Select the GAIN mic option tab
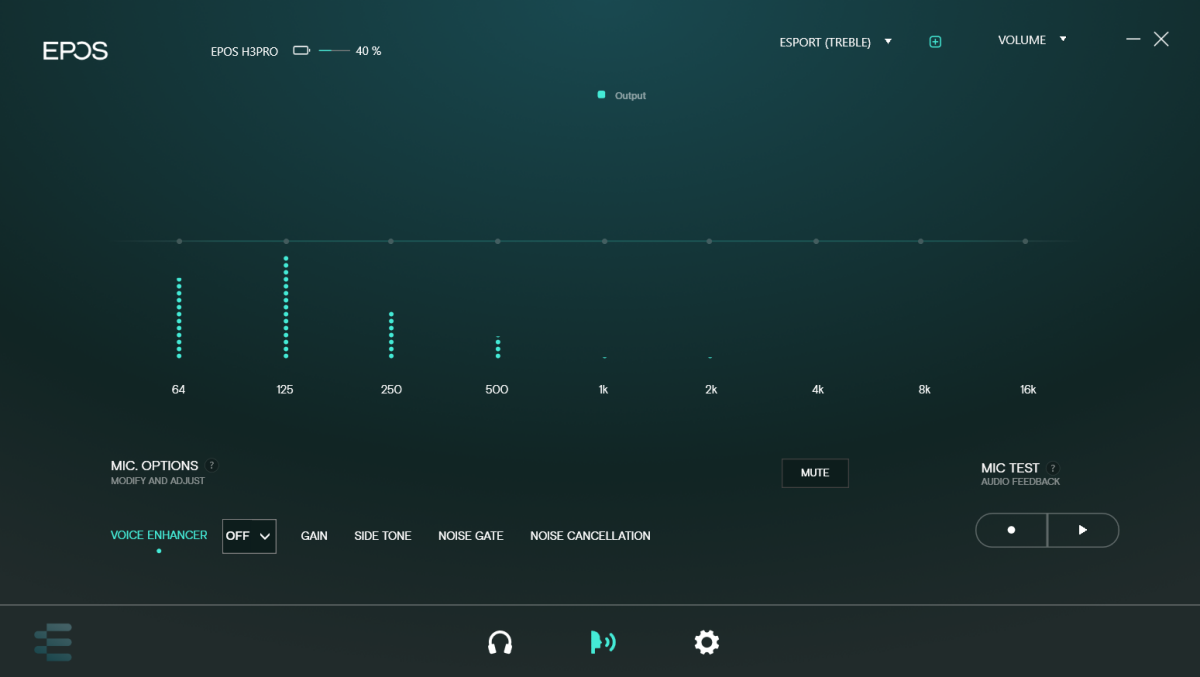The height and width of the screenshot is (677, 1200). coord(314,536)
